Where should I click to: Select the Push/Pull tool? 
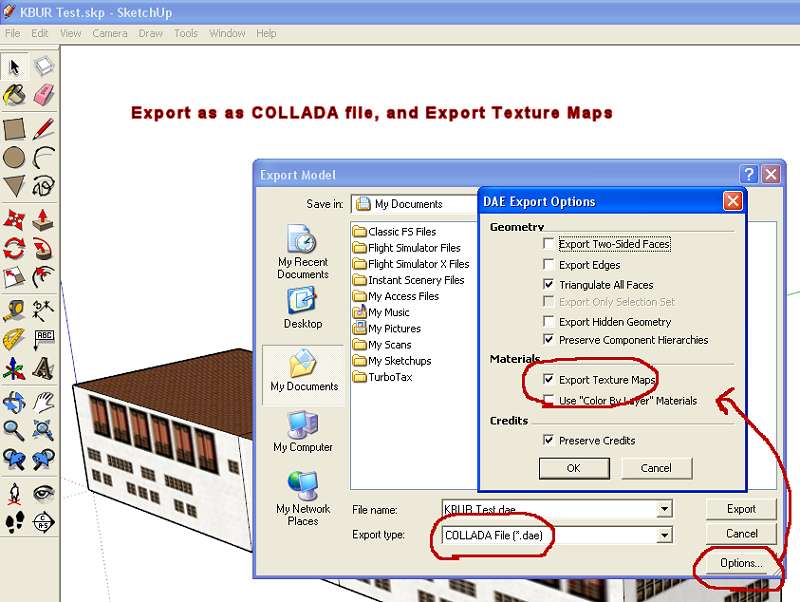point(43,220)
